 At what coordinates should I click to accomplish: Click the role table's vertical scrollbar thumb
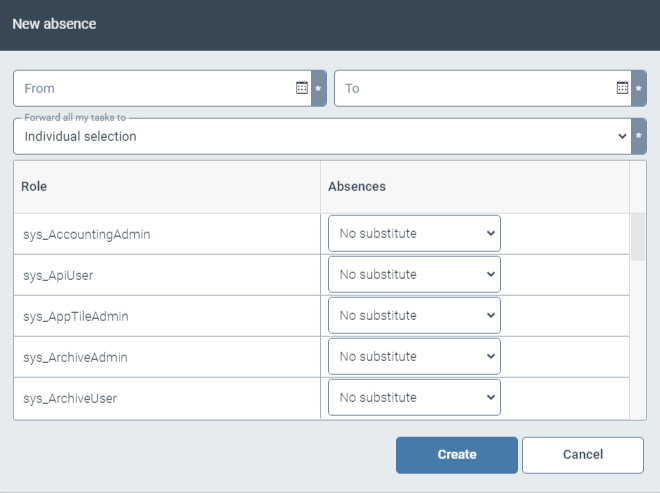637,236
